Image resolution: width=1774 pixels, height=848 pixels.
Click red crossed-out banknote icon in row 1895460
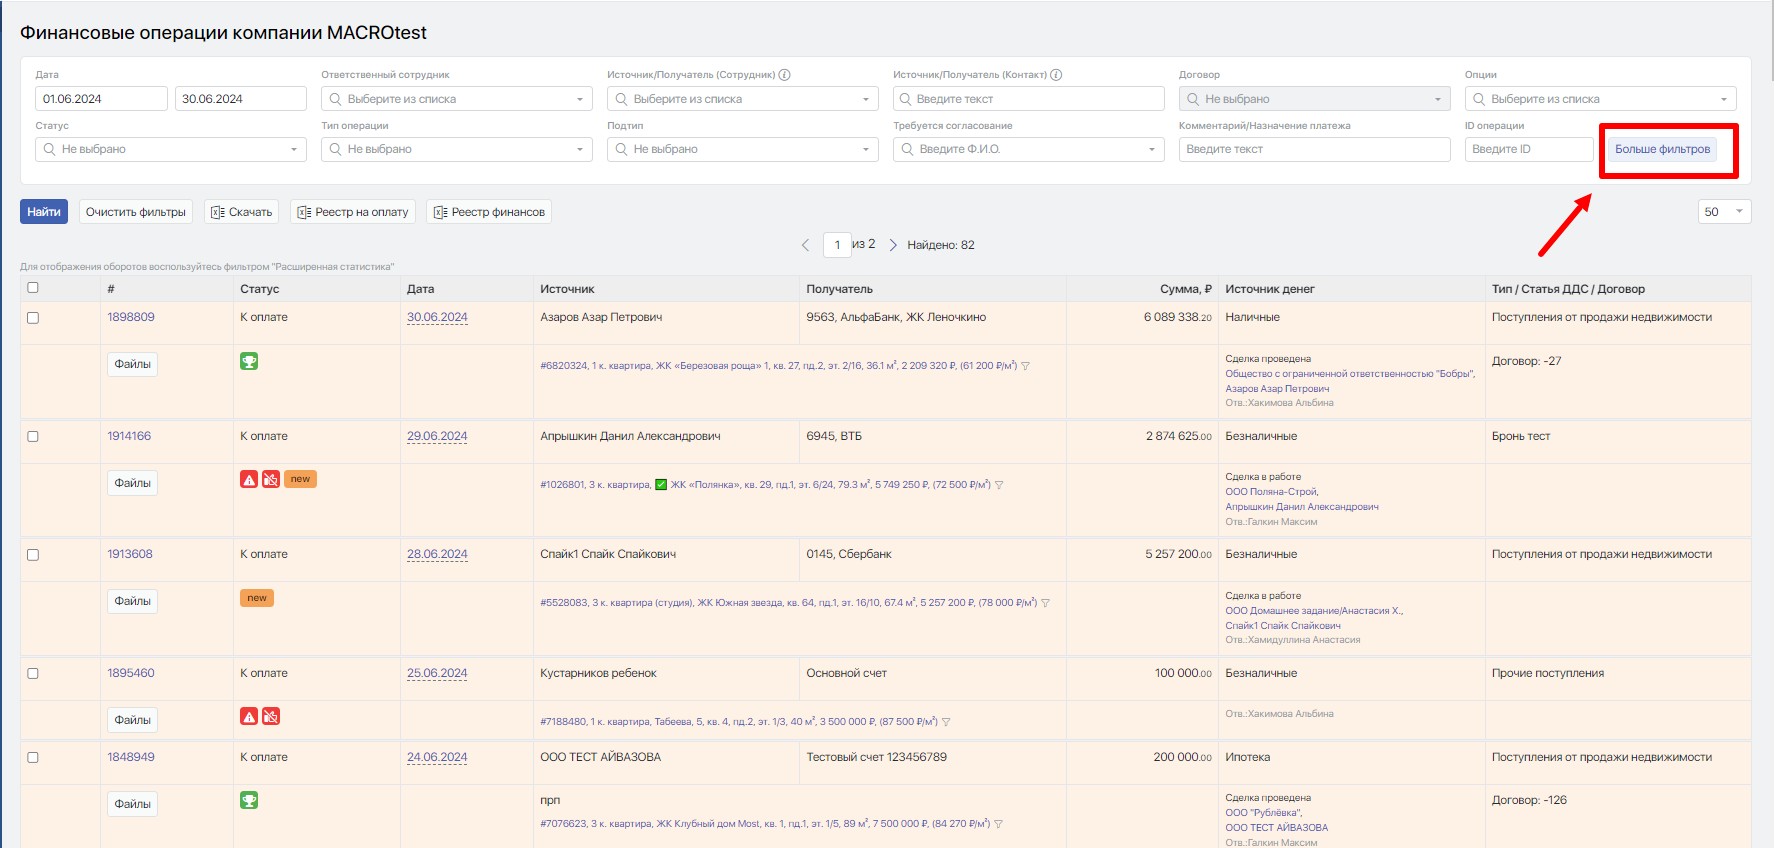pyautogui.click(x=271, y=716)
